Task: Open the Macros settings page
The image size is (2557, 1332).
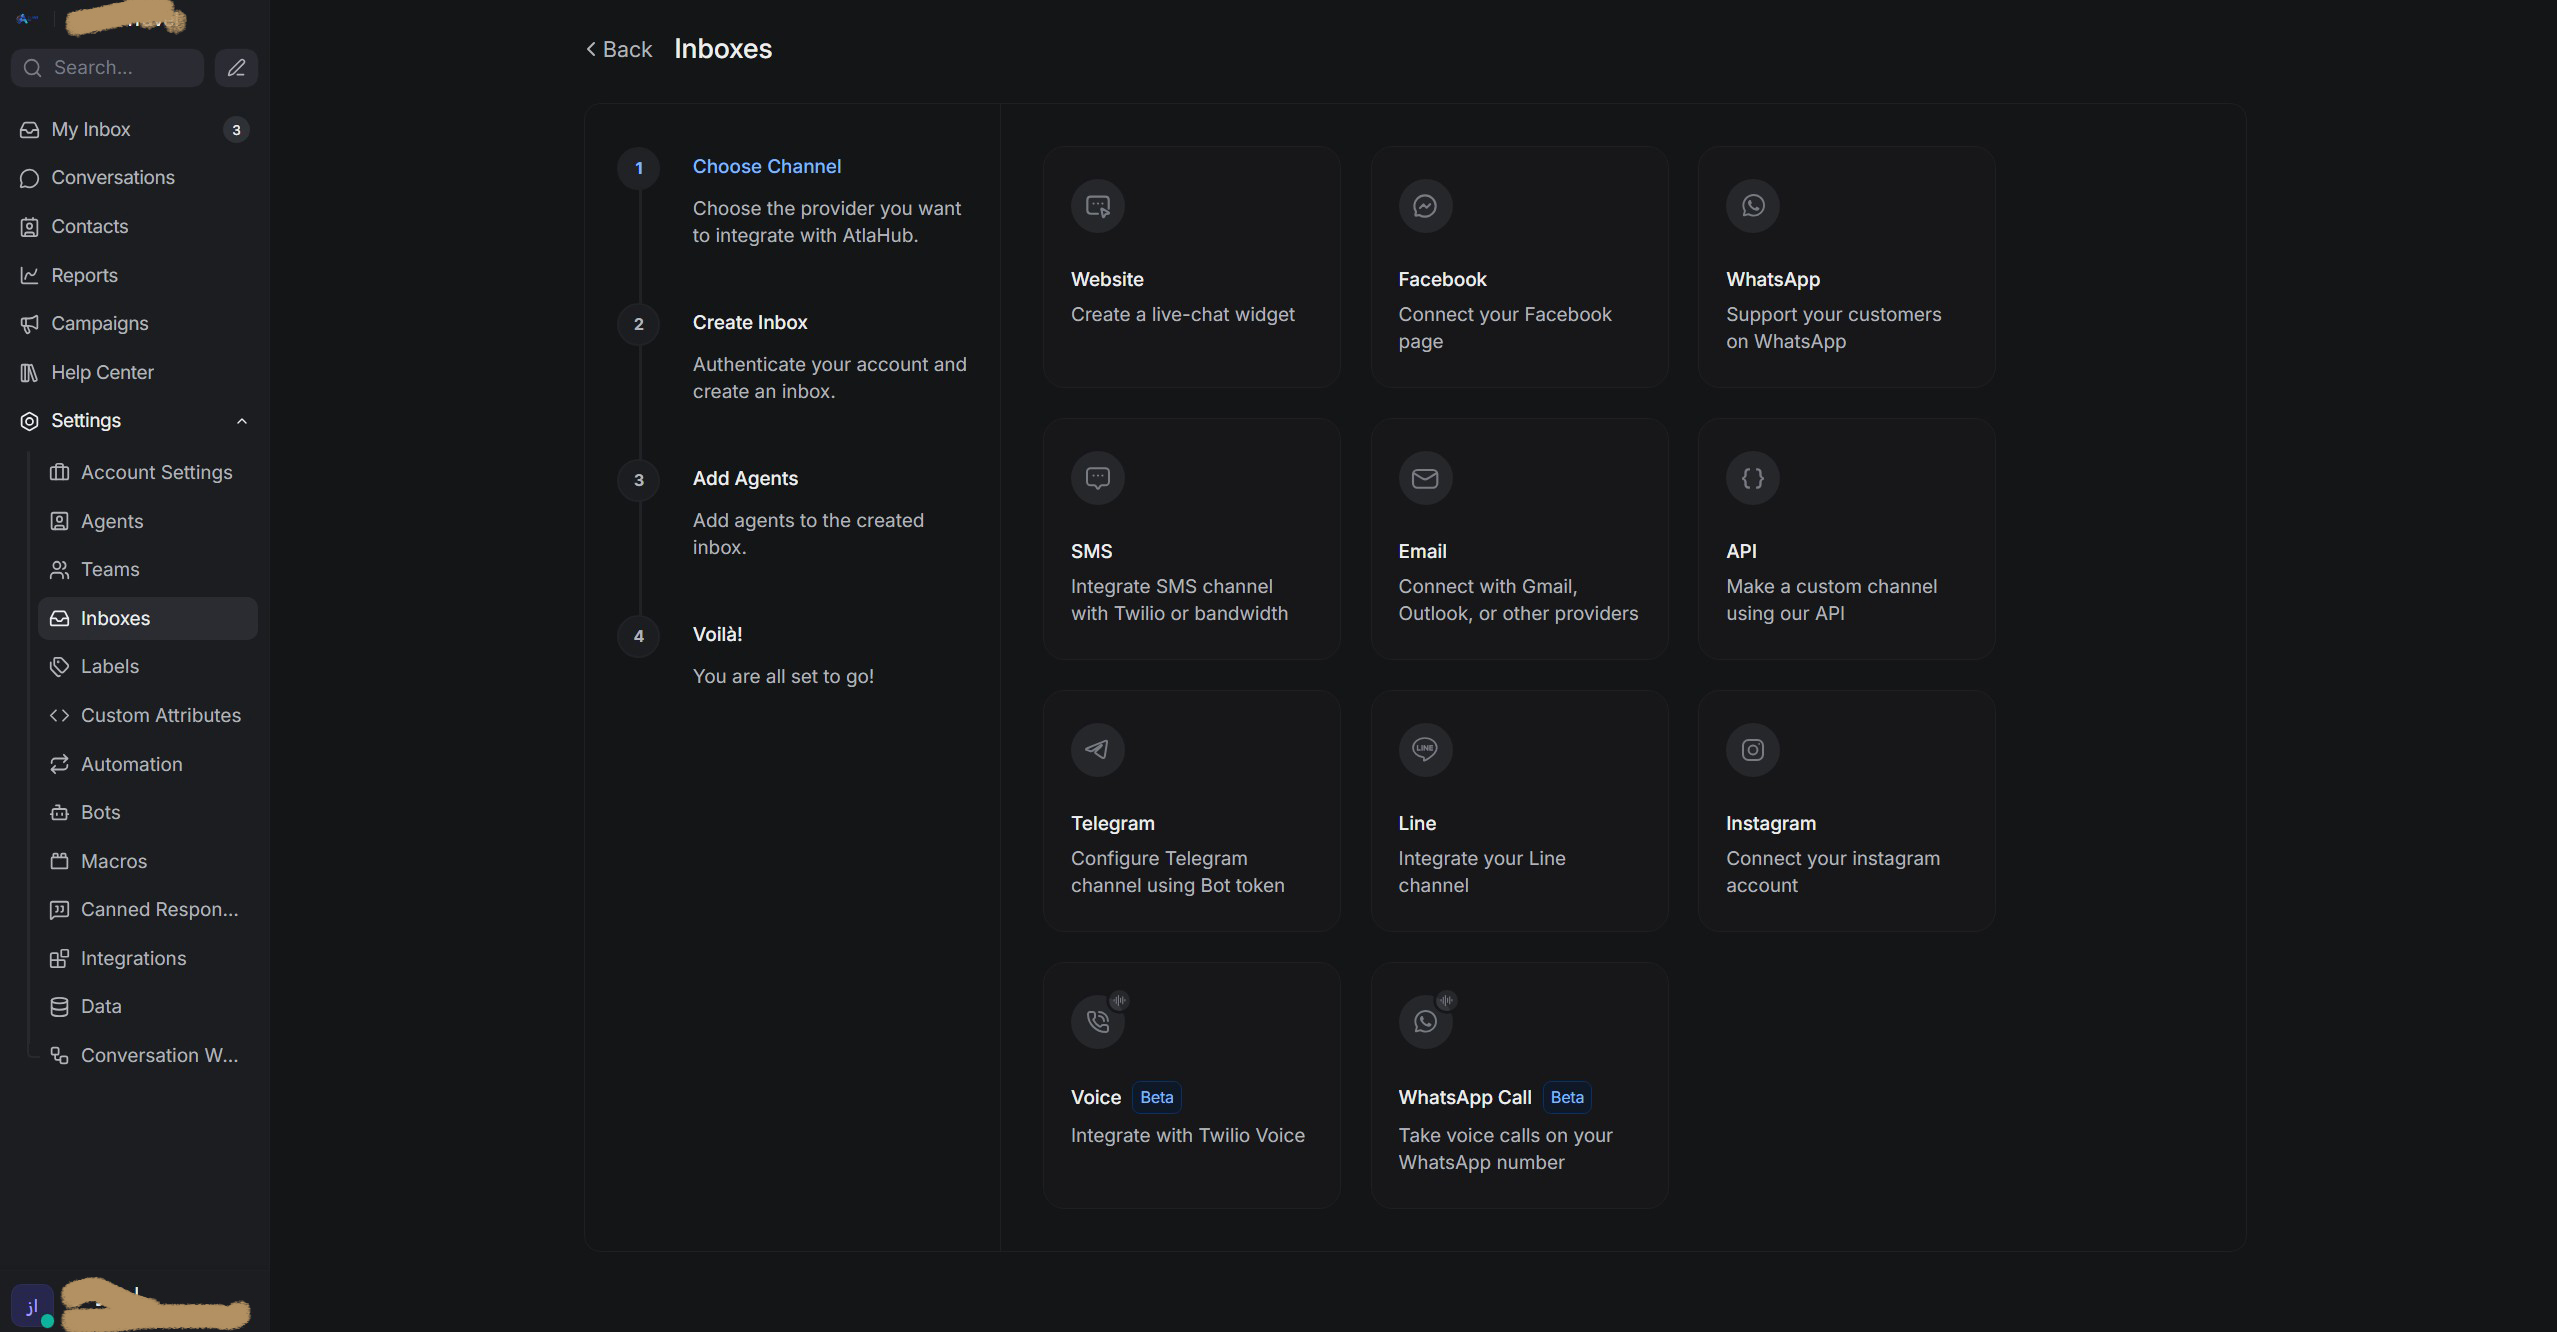Action: (148, 861)
